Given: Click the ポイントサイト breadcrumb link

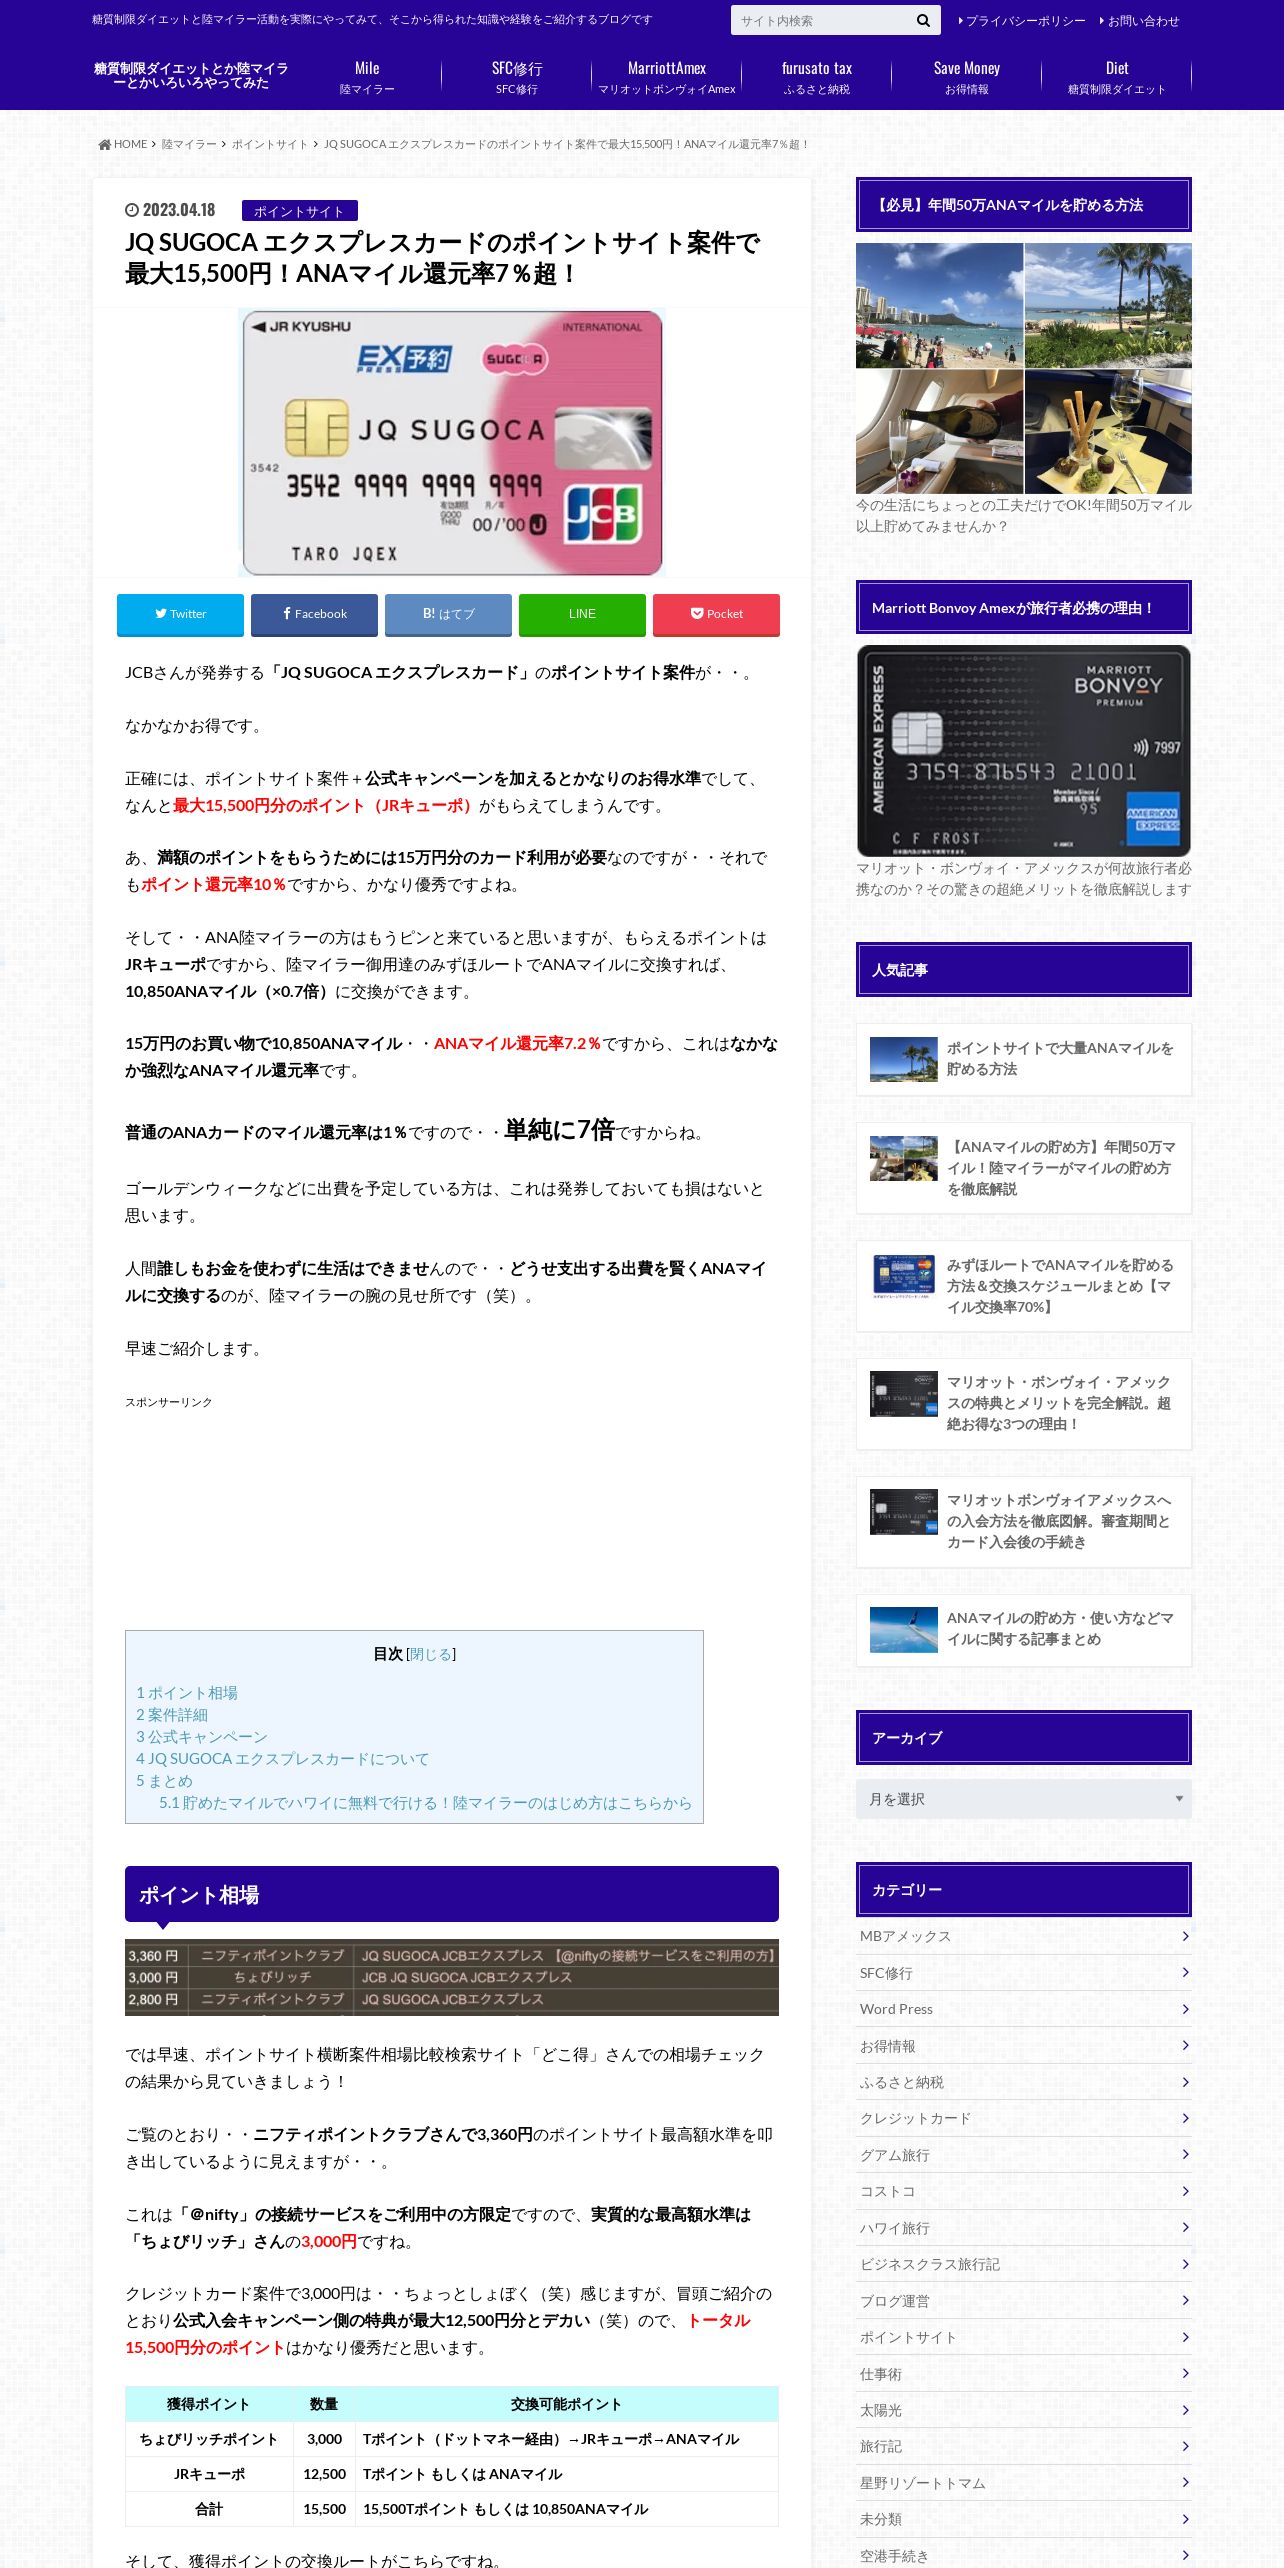Looking at the screenshot, I should pyautogui.click(x=270, y=144).
